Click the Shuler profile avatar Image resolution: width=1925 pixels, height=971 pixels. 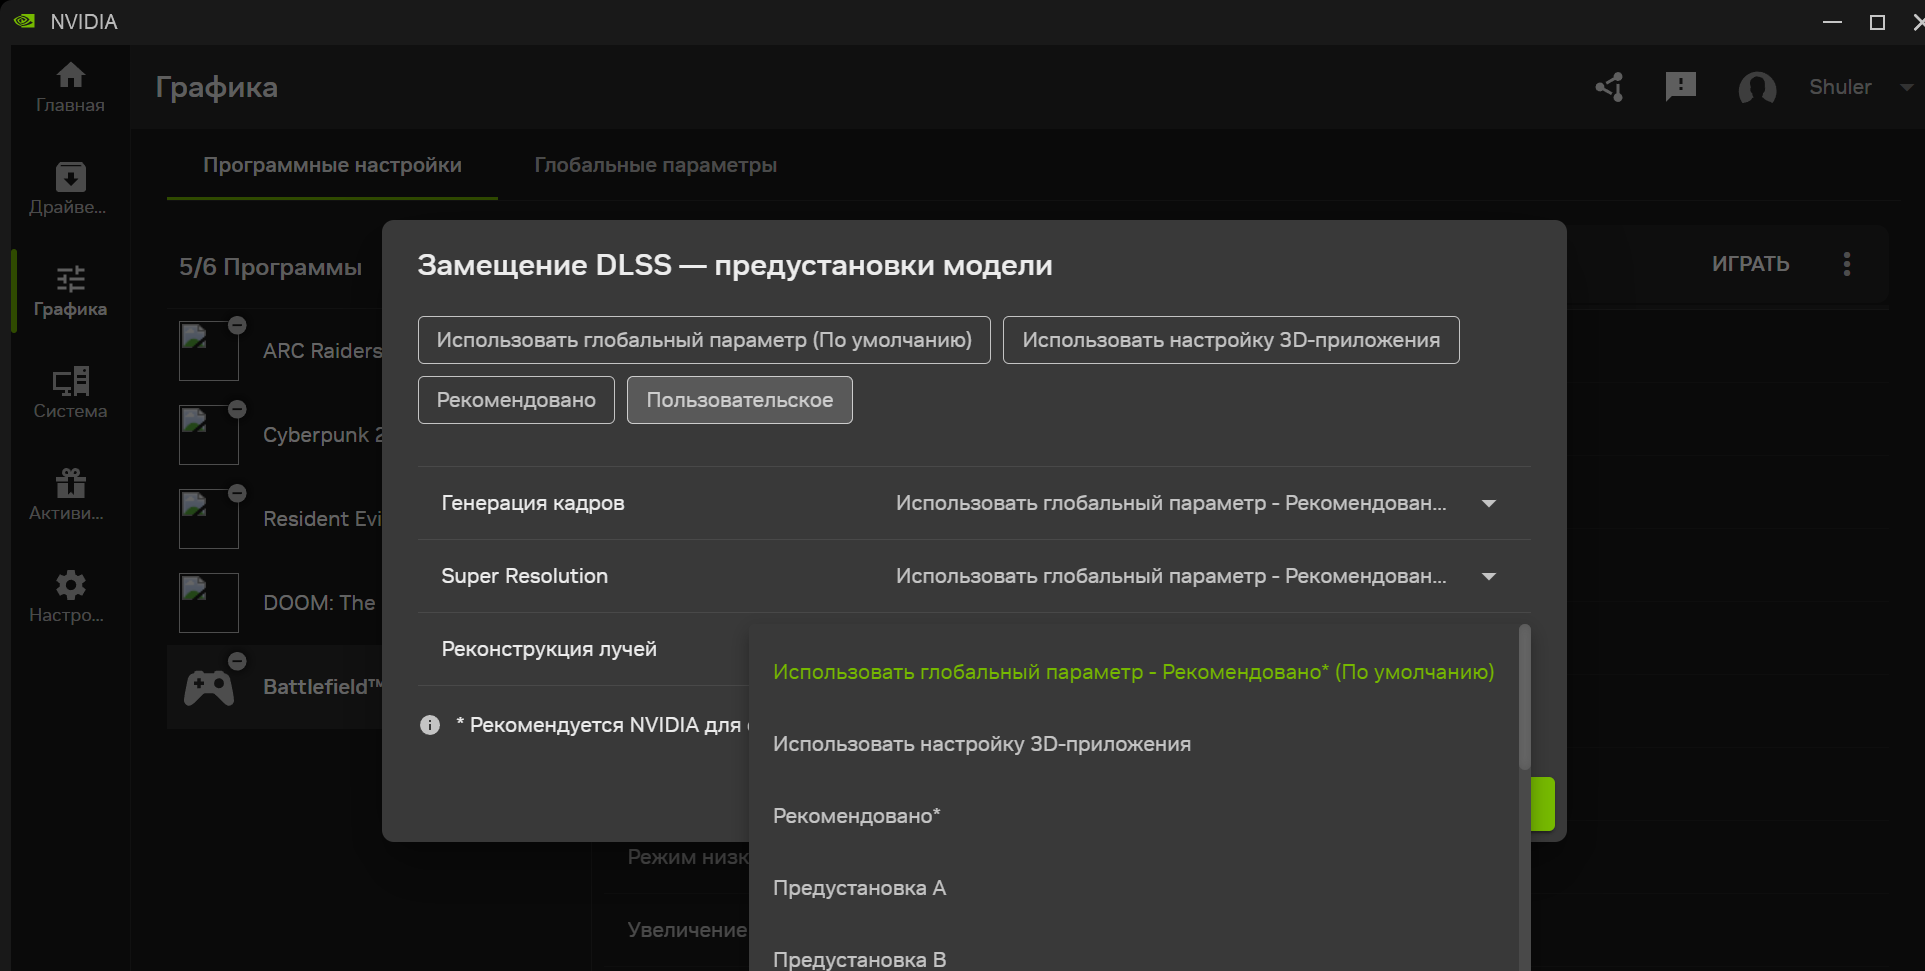[x=1757, y=89]
